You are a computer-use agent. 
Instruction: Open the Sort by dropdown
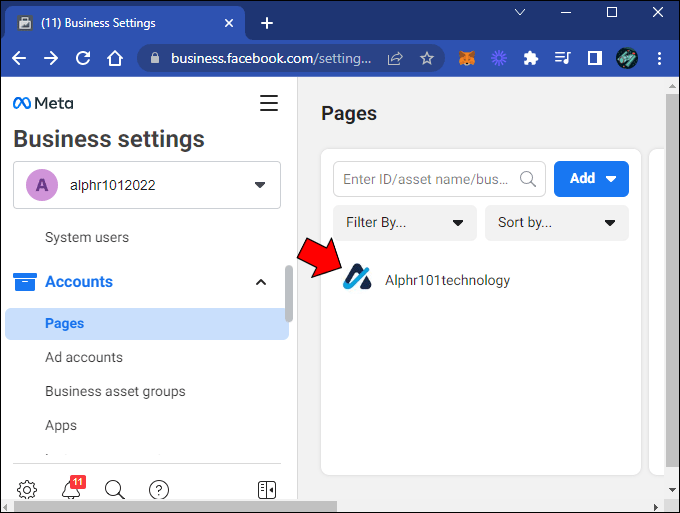[556, 223]
